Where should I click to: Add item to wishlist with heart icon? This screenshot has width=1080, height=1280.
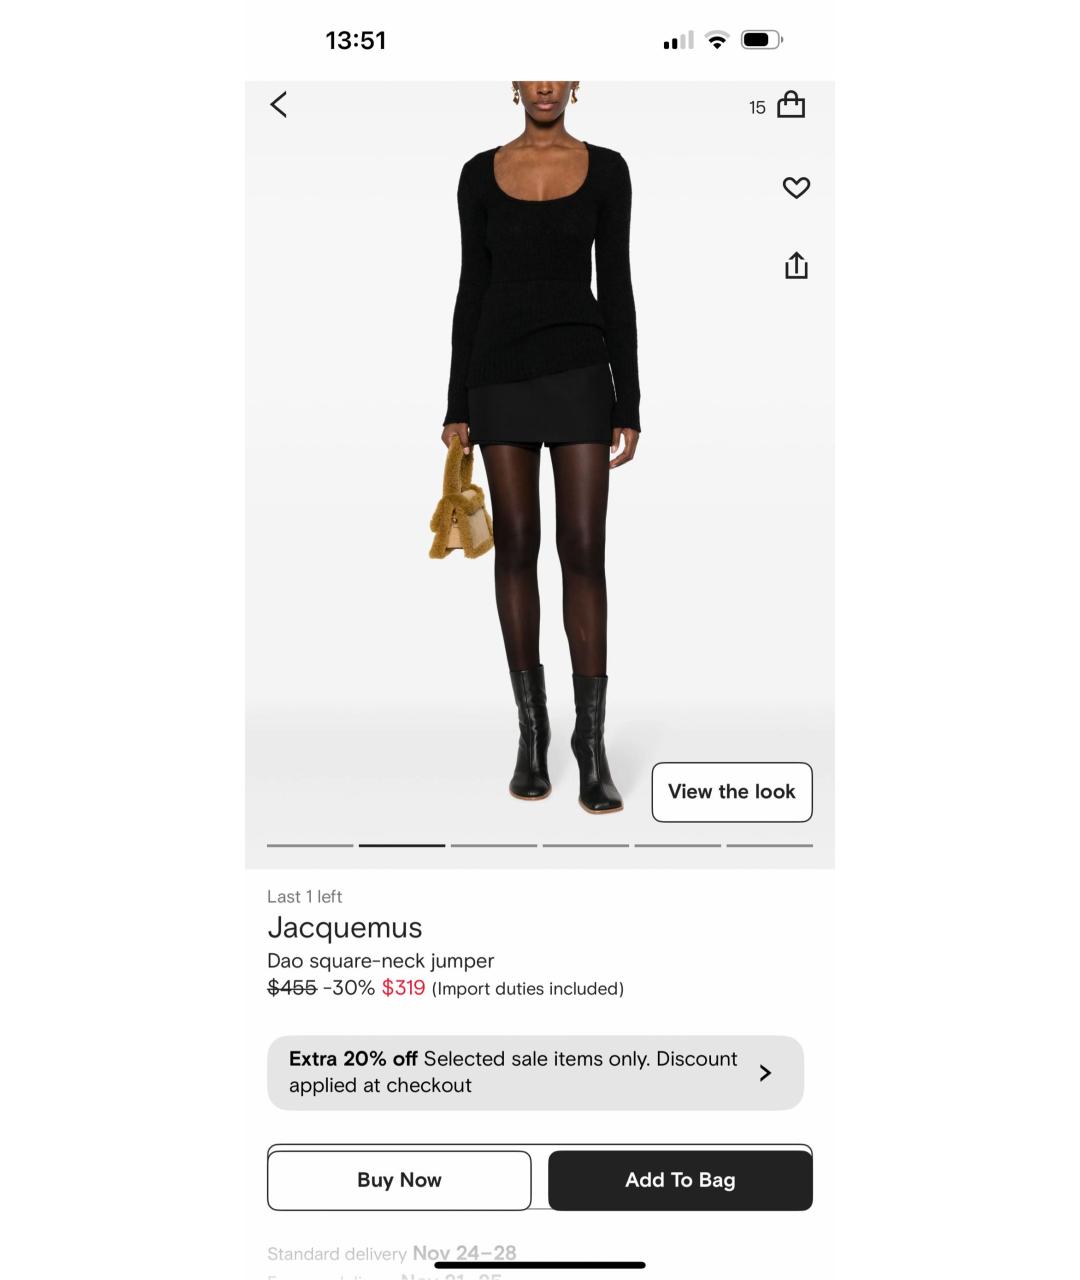[x=796, y=187]
